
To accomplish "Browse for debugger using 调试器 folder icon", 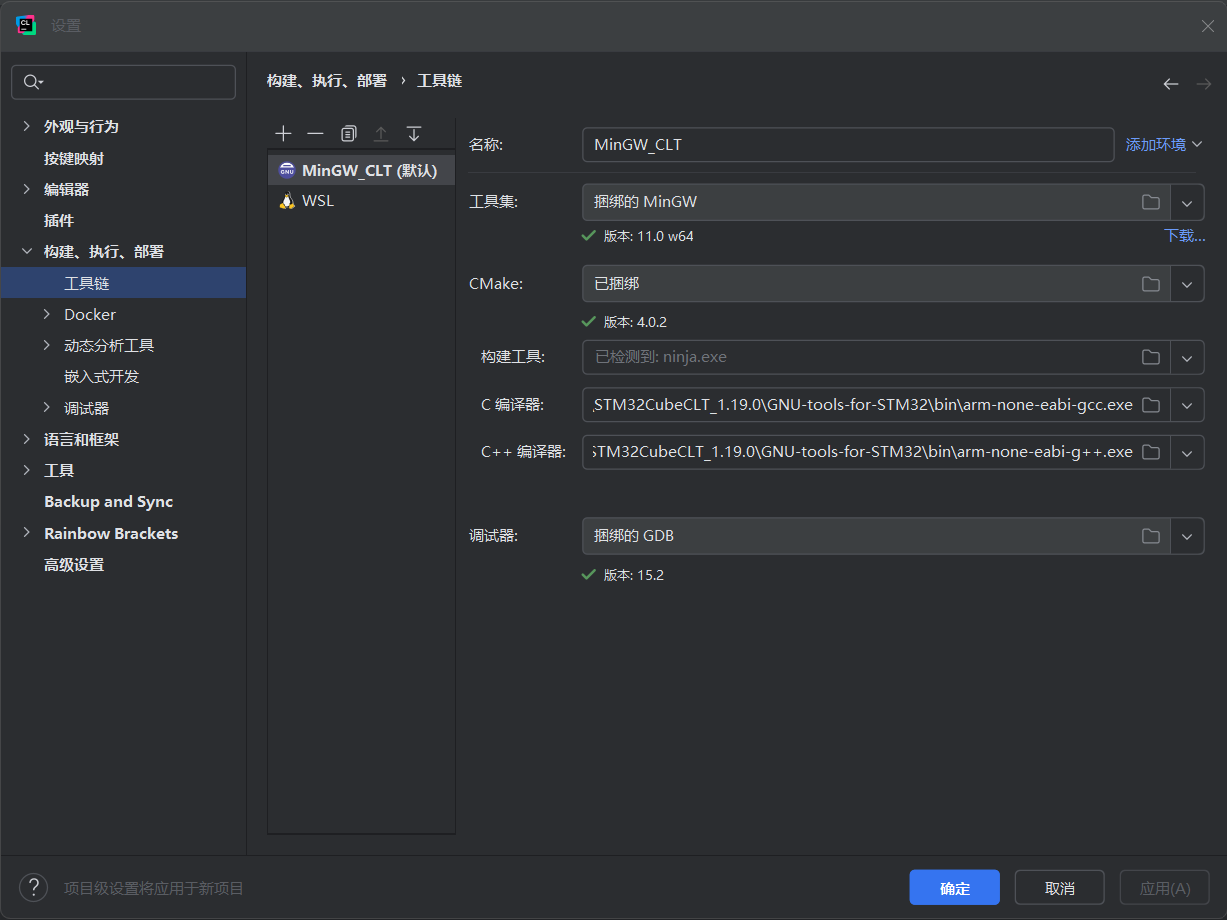I will pyautogui.click(x=1151, y=536).
